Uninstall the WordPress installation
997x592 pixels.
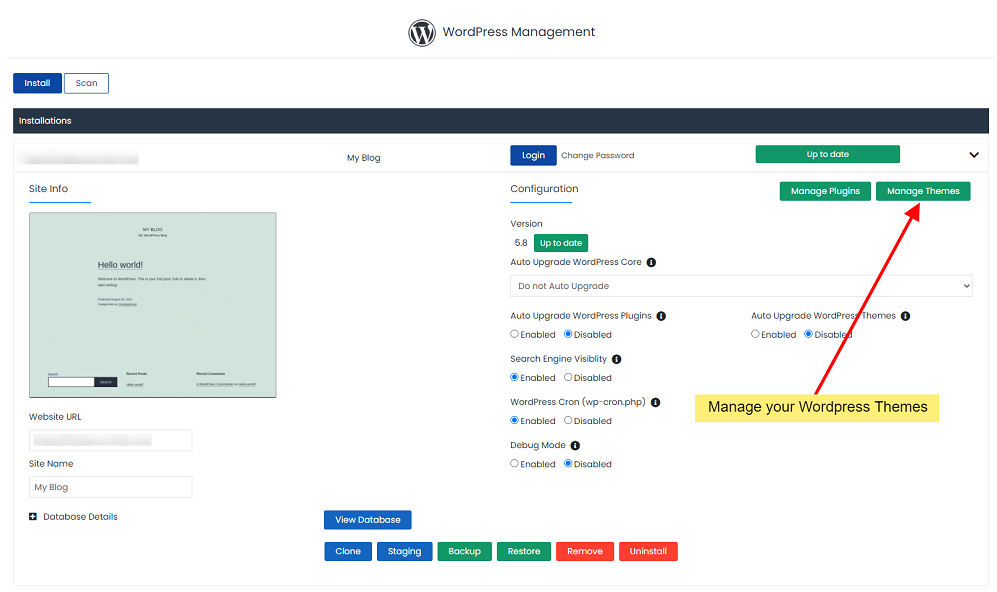tap(648, 551)
